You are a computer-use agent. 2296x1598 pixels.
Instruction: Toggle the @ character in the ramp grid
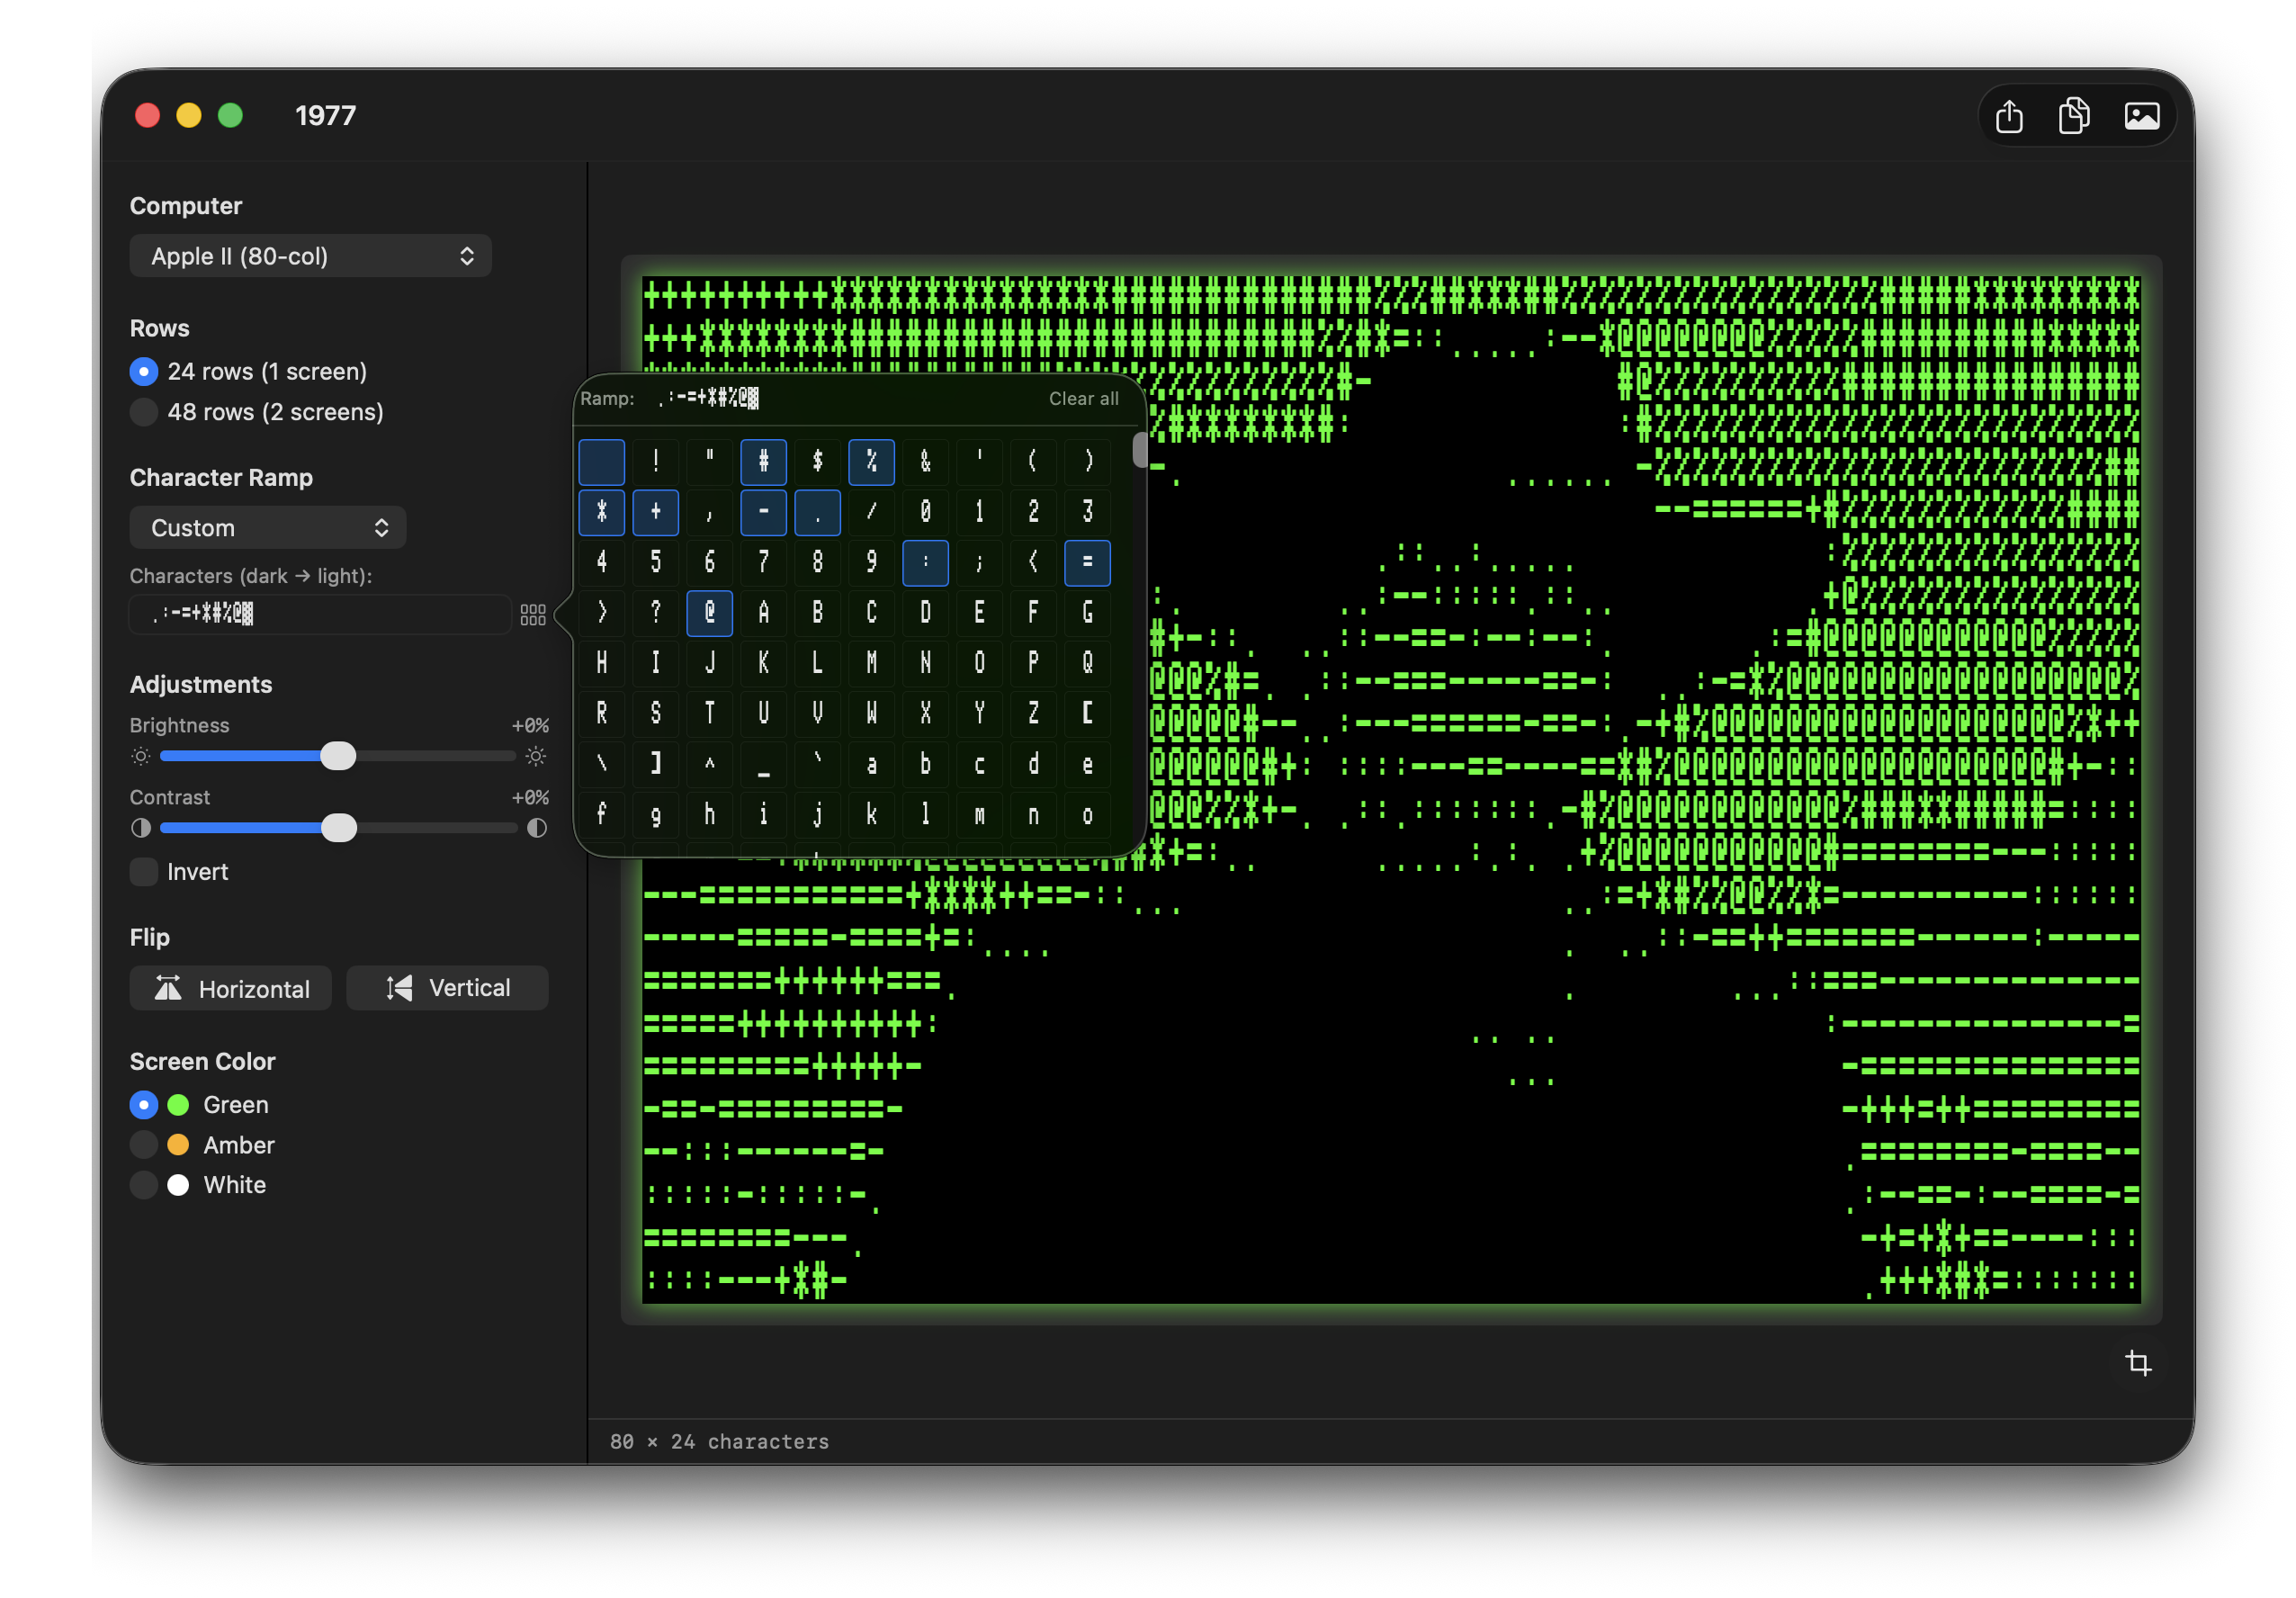point(709,613)
